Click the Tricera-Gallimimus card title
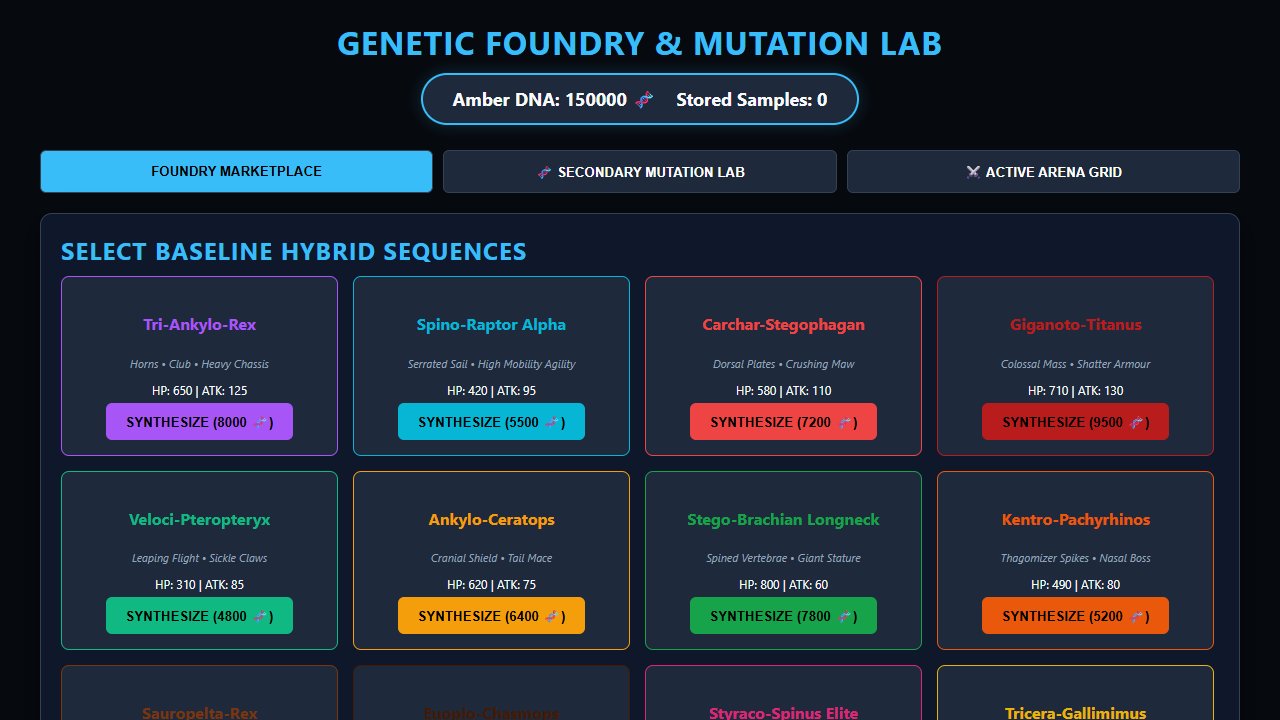Image resolution: width=1280 pixels, height=720 pixels. point(1075,713)
